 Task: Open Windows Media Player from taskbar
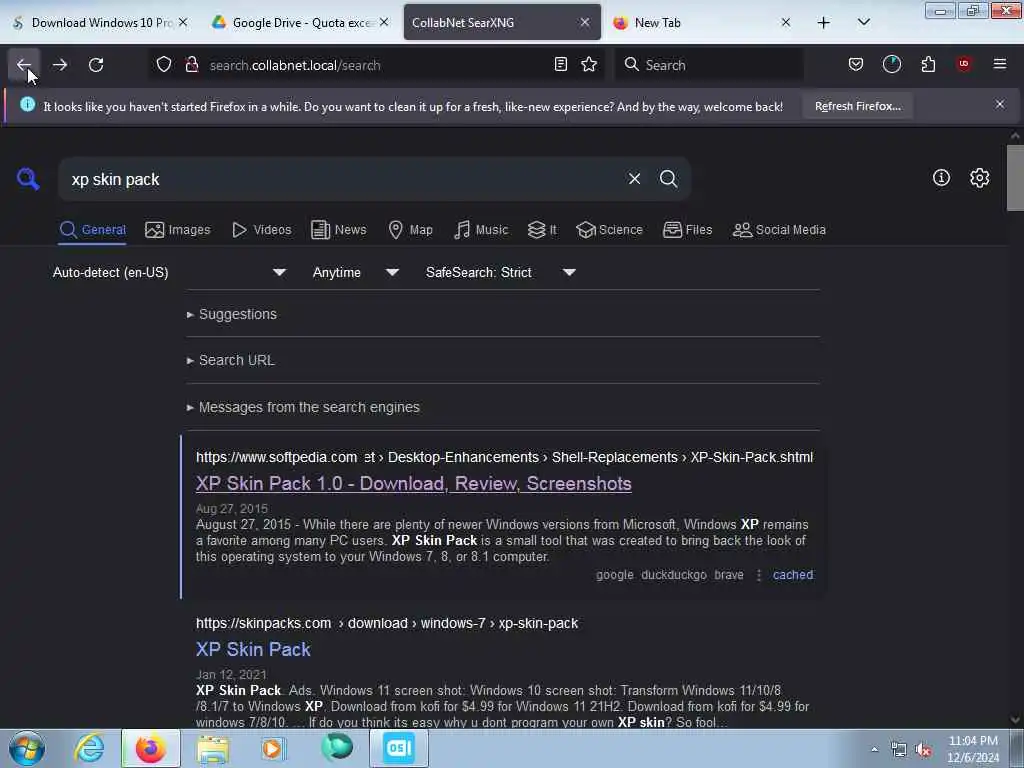[x=273, y=748]
